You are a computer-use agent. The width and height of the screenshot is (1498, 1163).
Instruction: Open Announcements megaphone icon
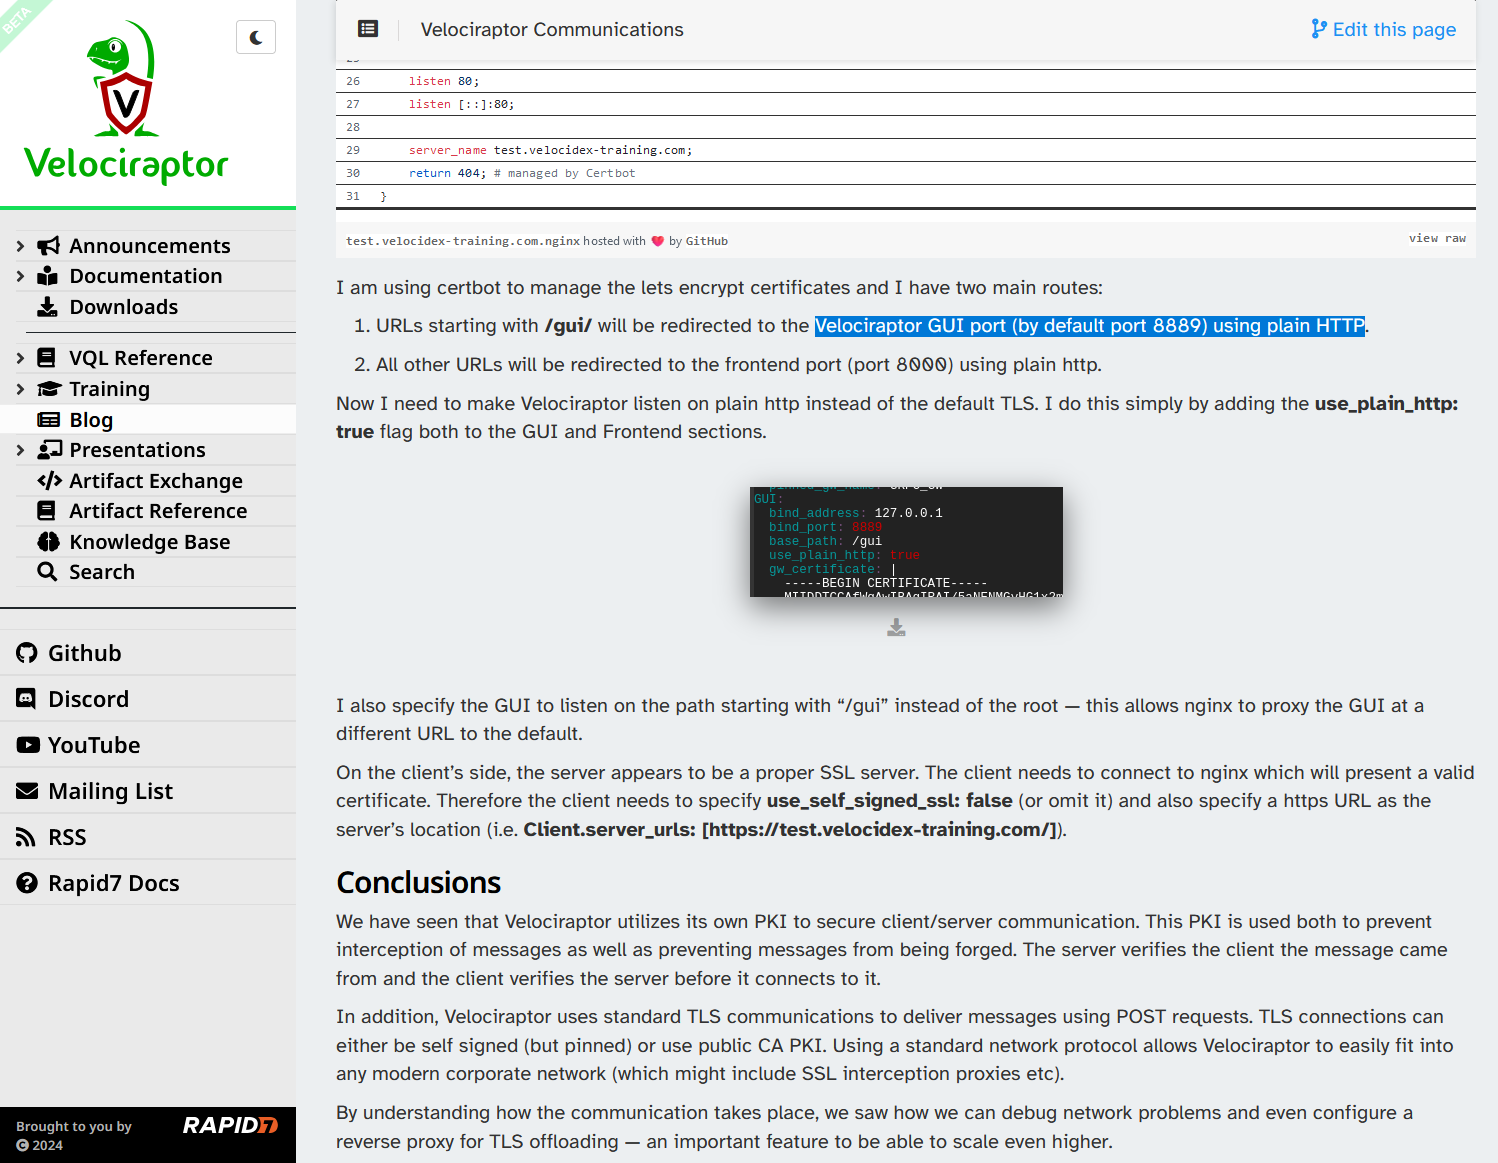tap(48, 246)
